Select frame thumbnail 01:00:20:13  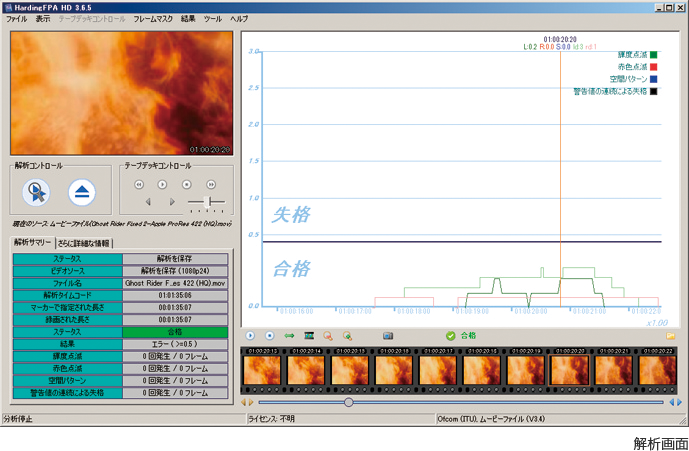click(x=262, y=371)
